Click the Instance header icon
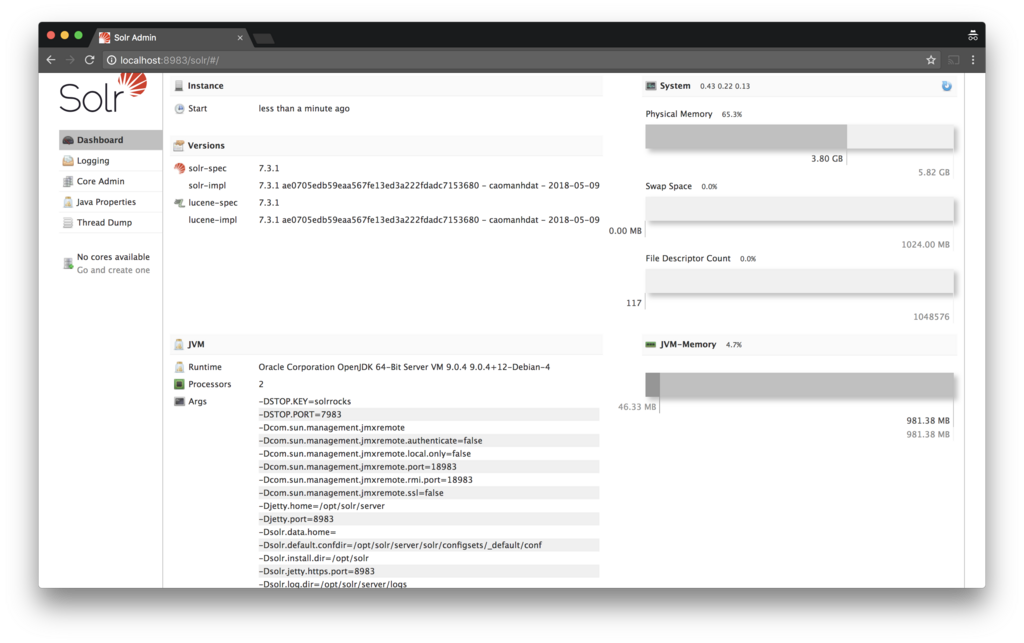This screenshot has height=643, width=1024. point(179,86)
